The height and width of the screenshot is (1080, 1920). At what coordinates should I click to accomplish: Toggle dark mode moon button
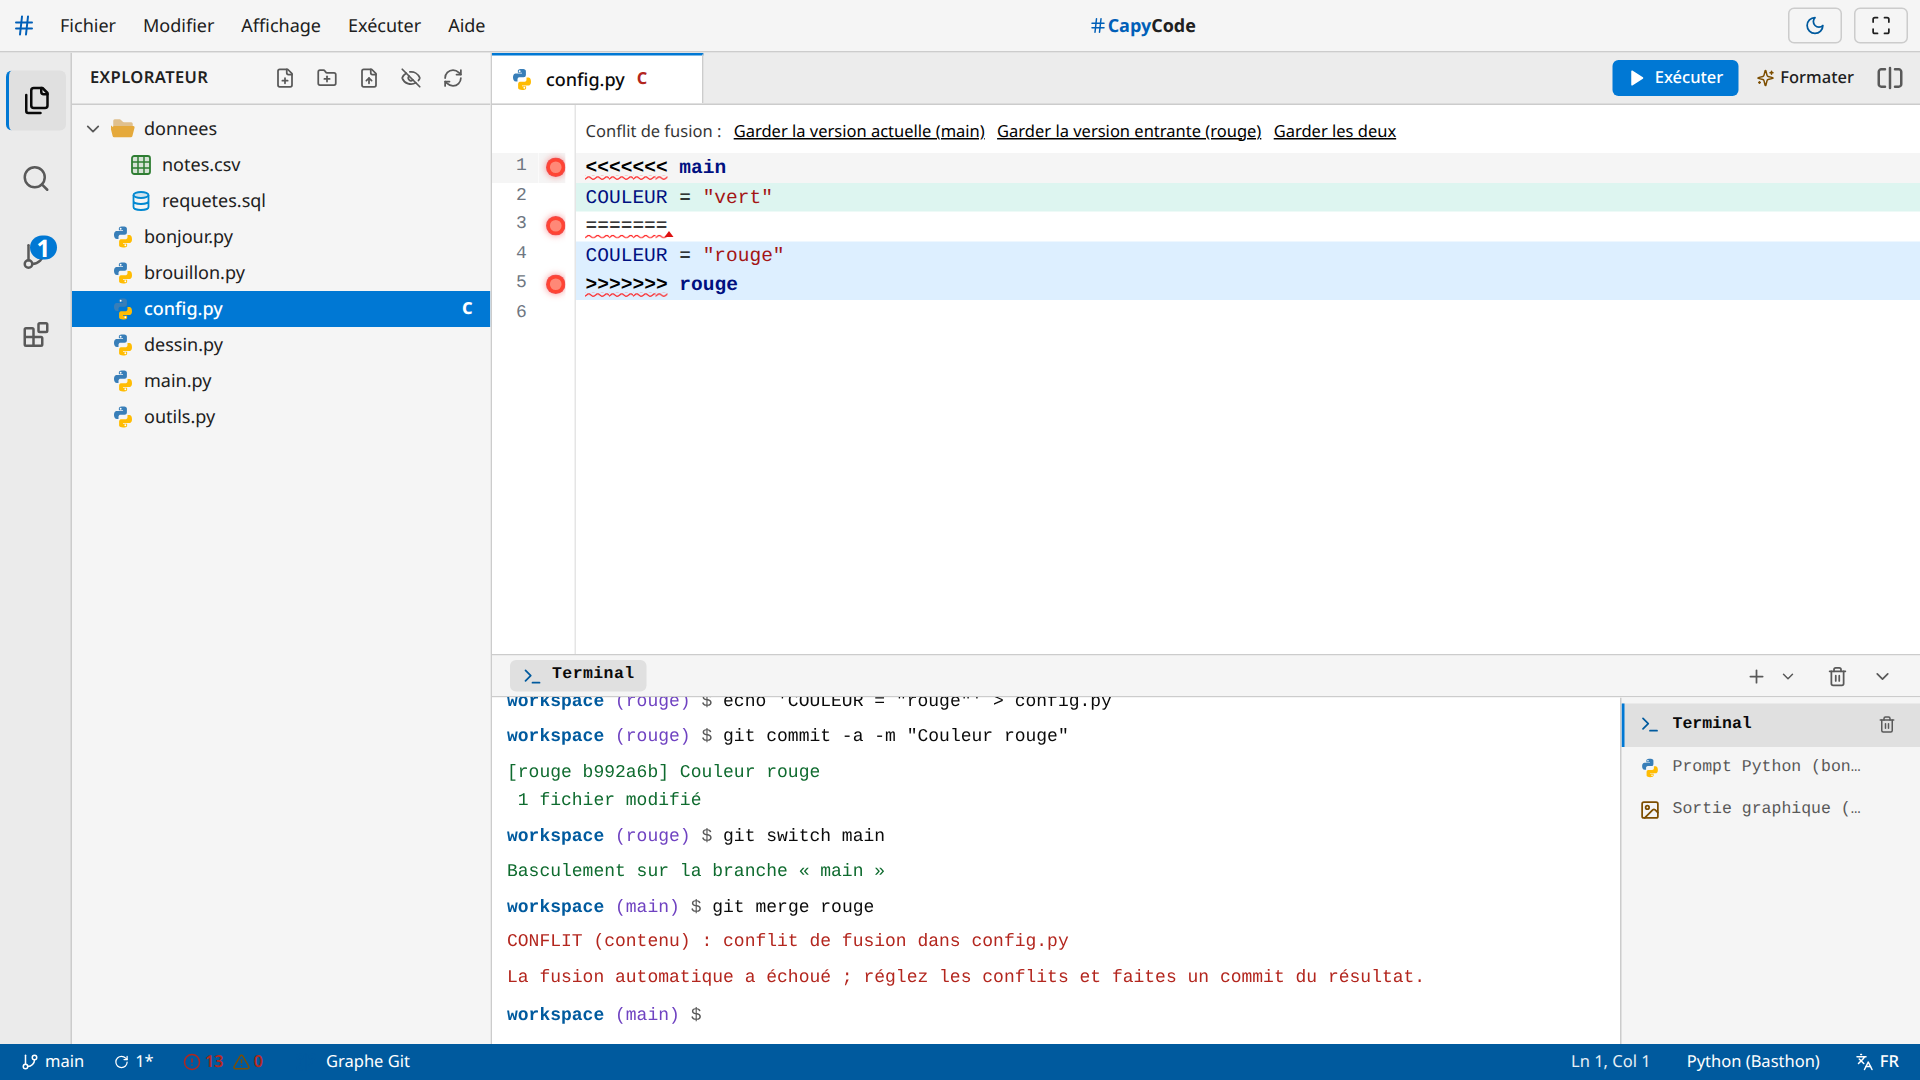1814,26
